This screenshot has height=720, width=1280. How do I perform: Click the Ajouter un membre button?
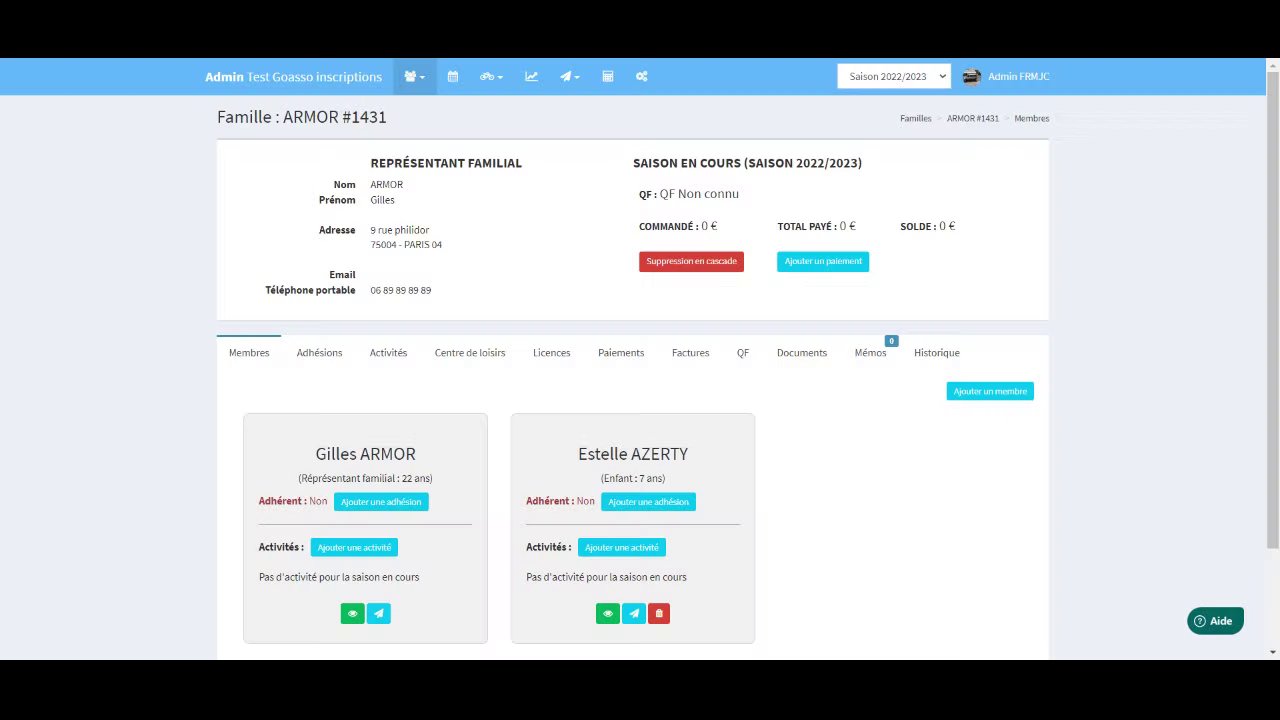[x=990, y=391]
